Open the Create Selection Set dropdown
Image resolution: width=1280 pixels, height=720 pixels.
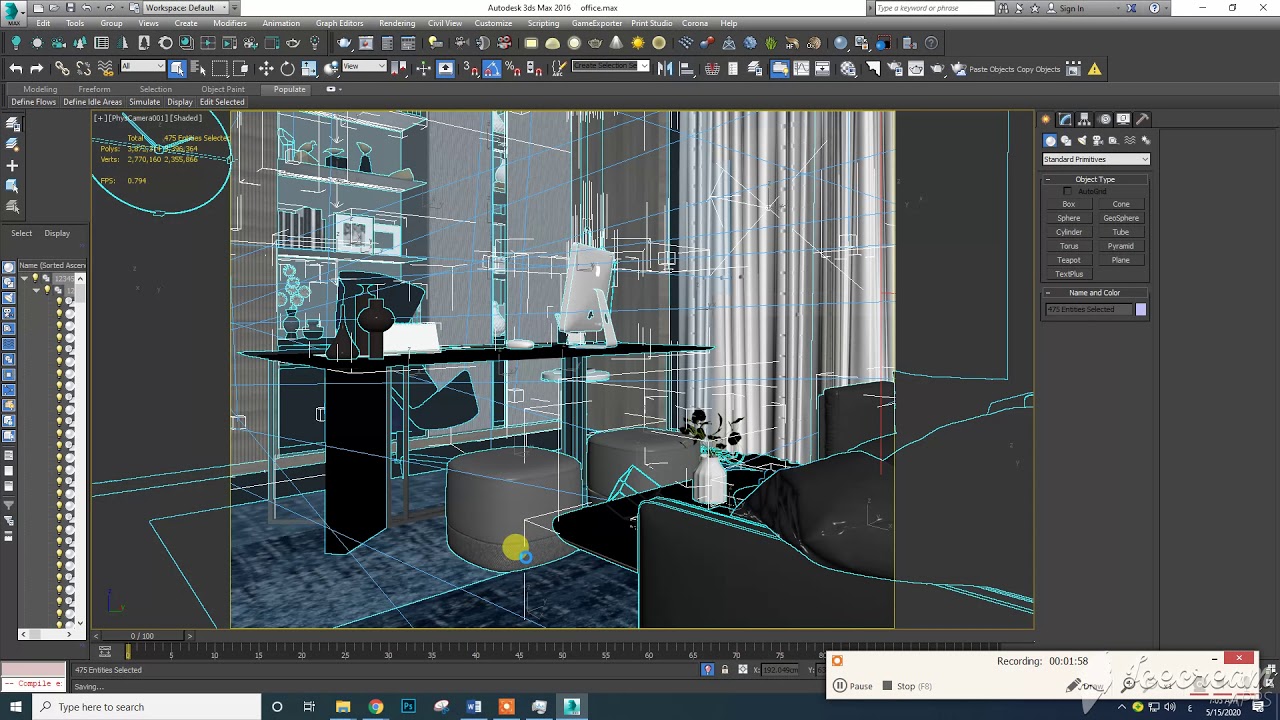[x=610, y=67]
